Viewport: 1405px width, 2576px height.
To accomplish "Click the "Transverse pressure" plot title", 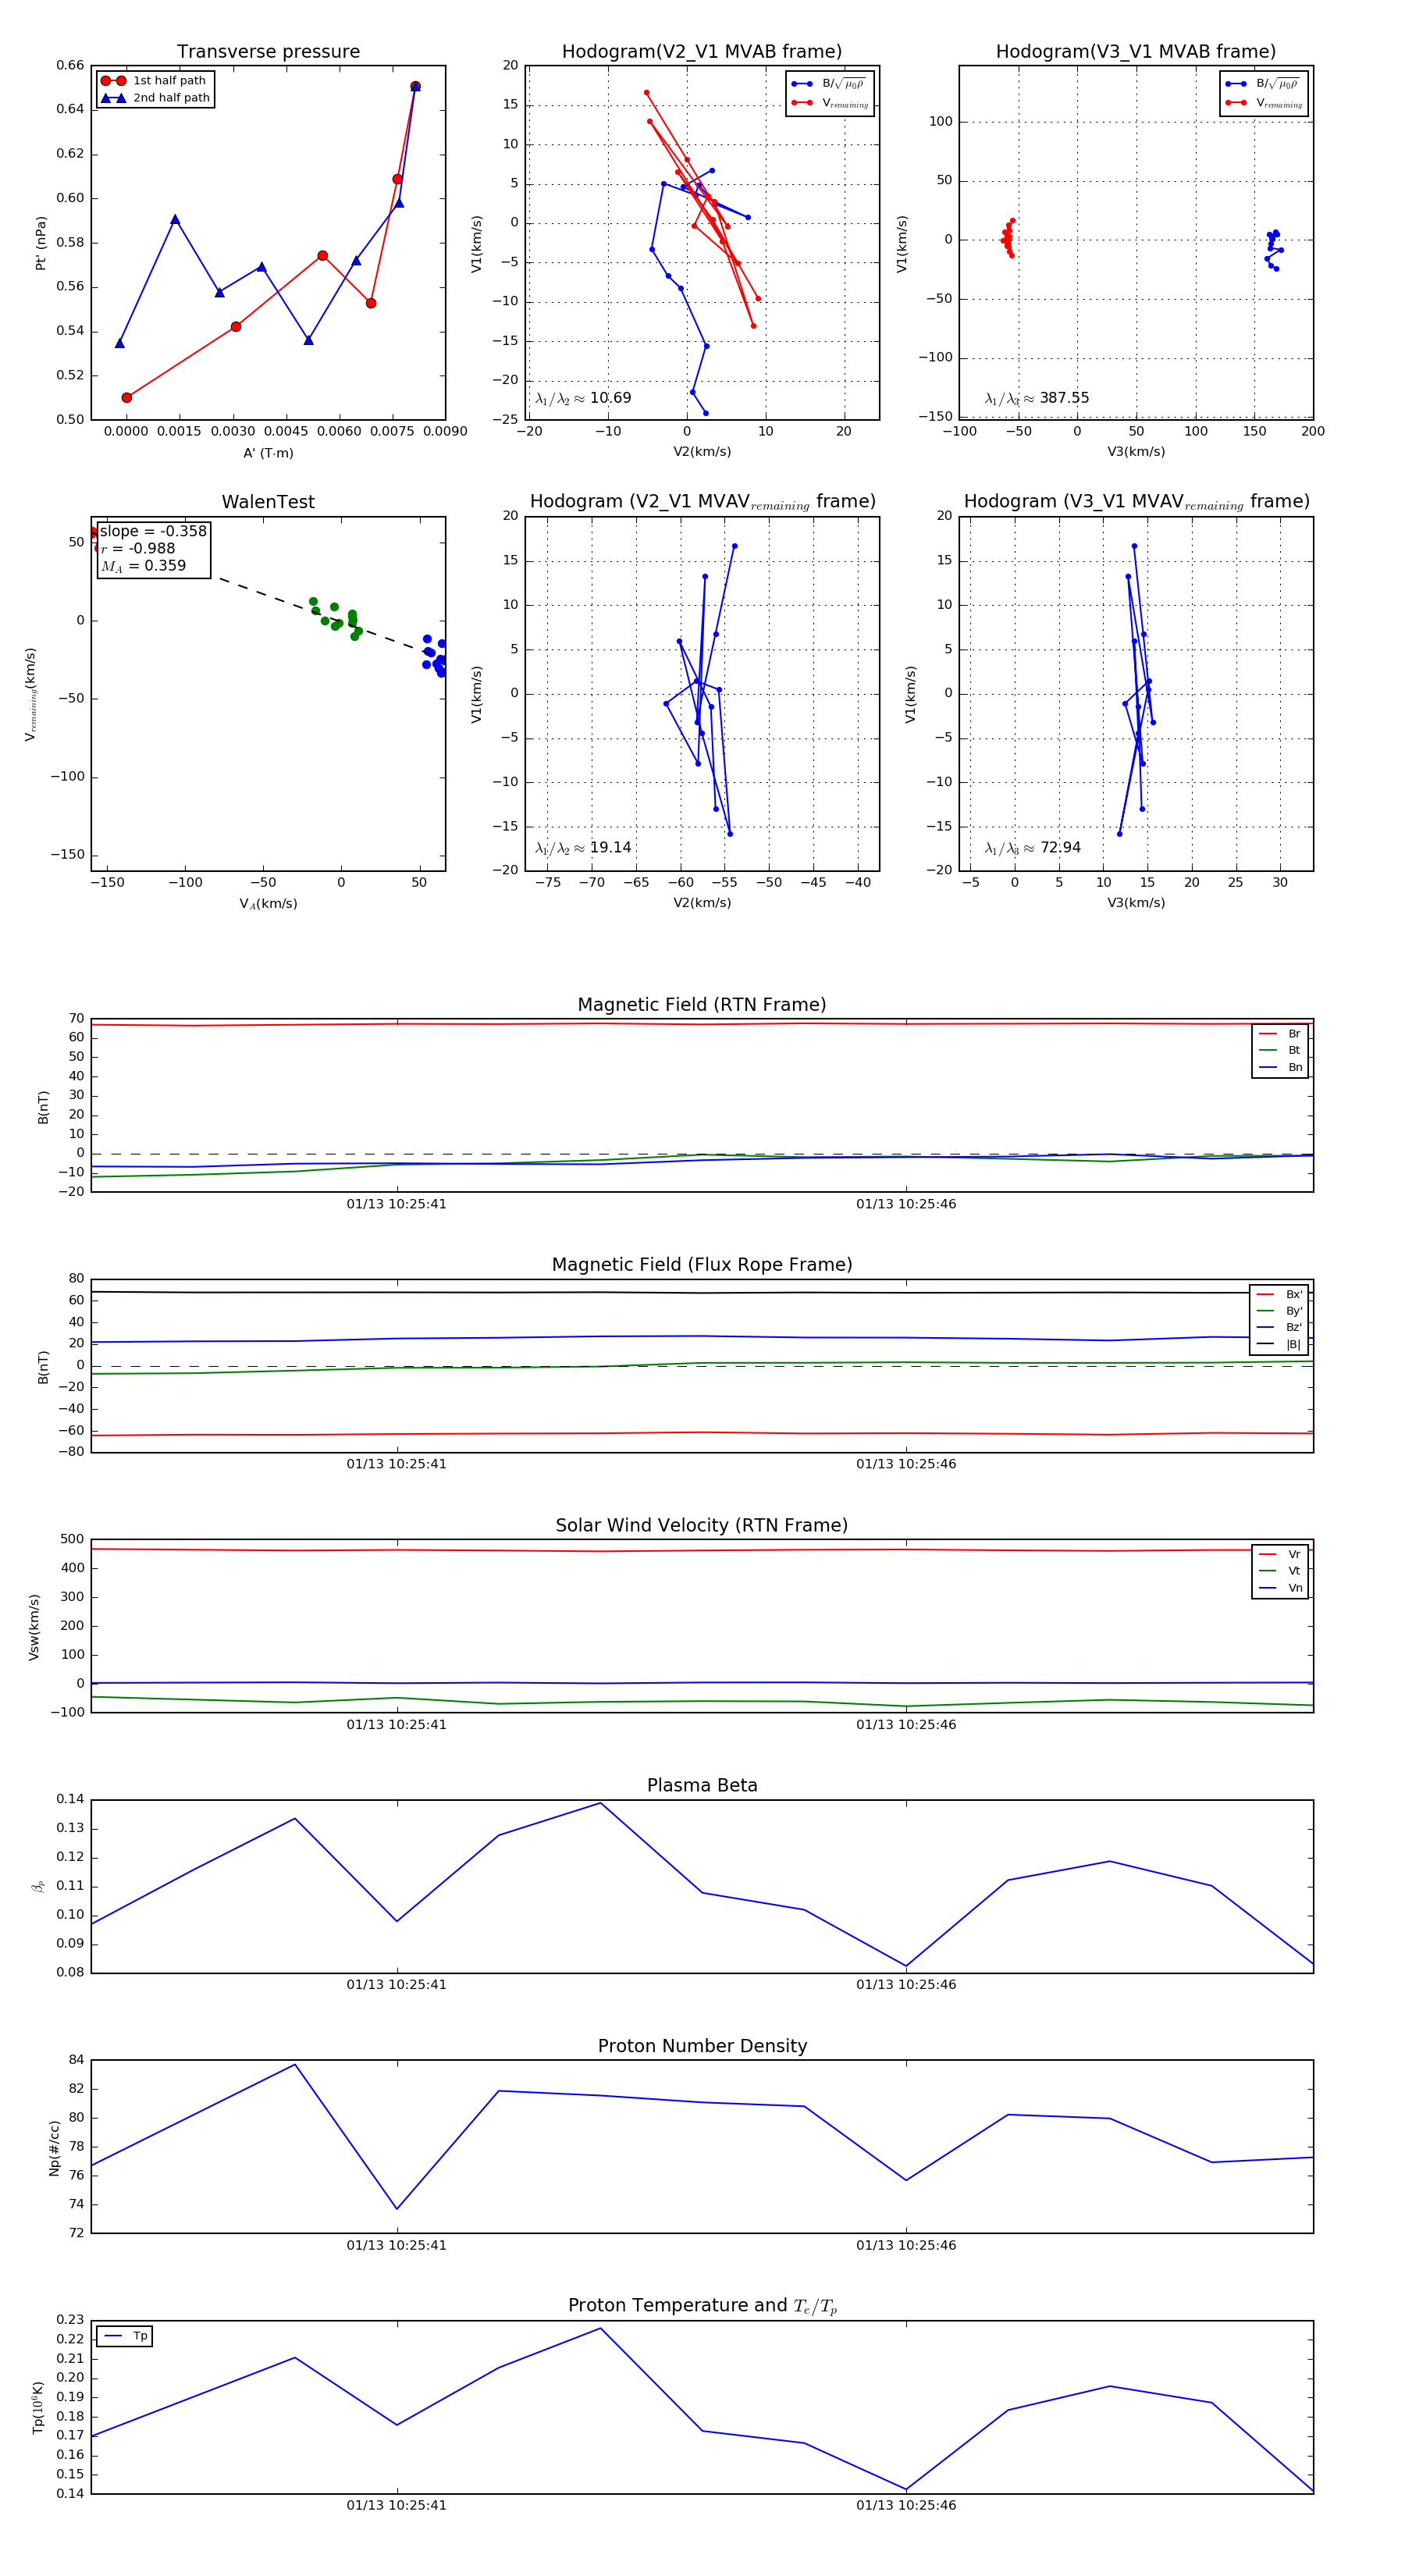I will (x=268, y=52).
